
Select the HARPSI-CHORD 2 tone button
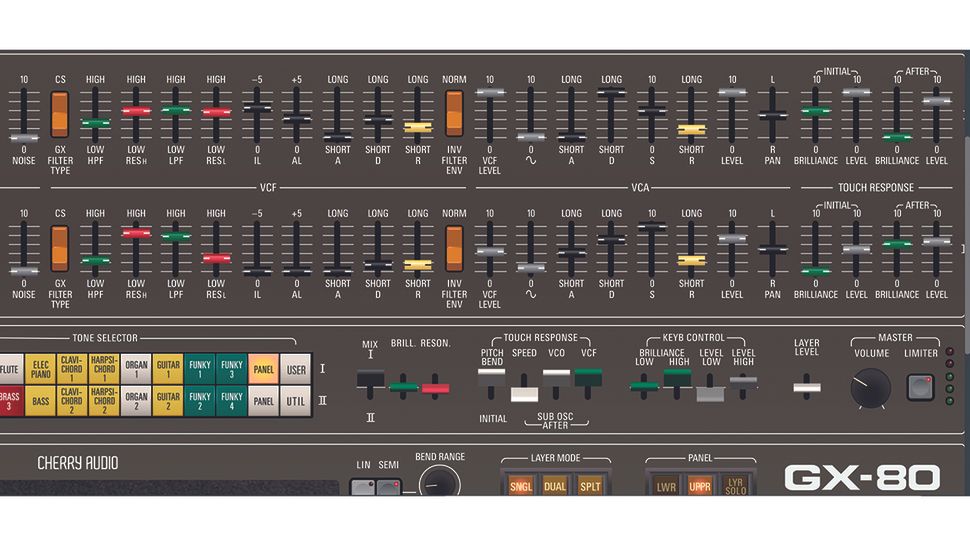(x=104, y=401)
